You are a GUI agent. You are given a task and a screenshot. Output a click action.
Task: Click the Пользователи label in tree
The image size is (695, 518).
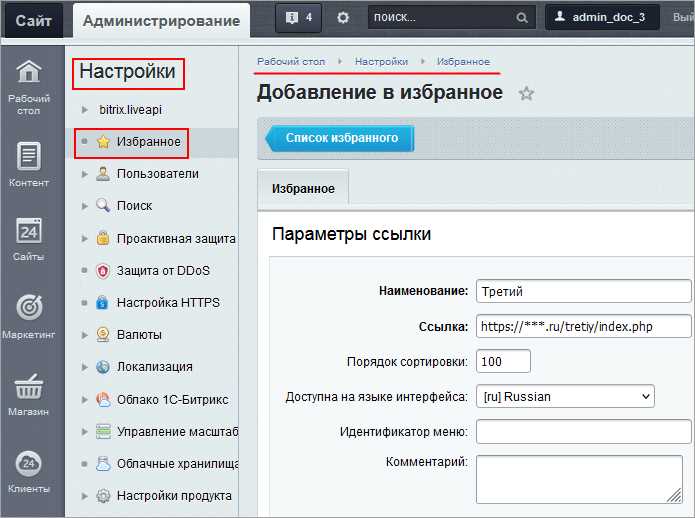(157, 174)
